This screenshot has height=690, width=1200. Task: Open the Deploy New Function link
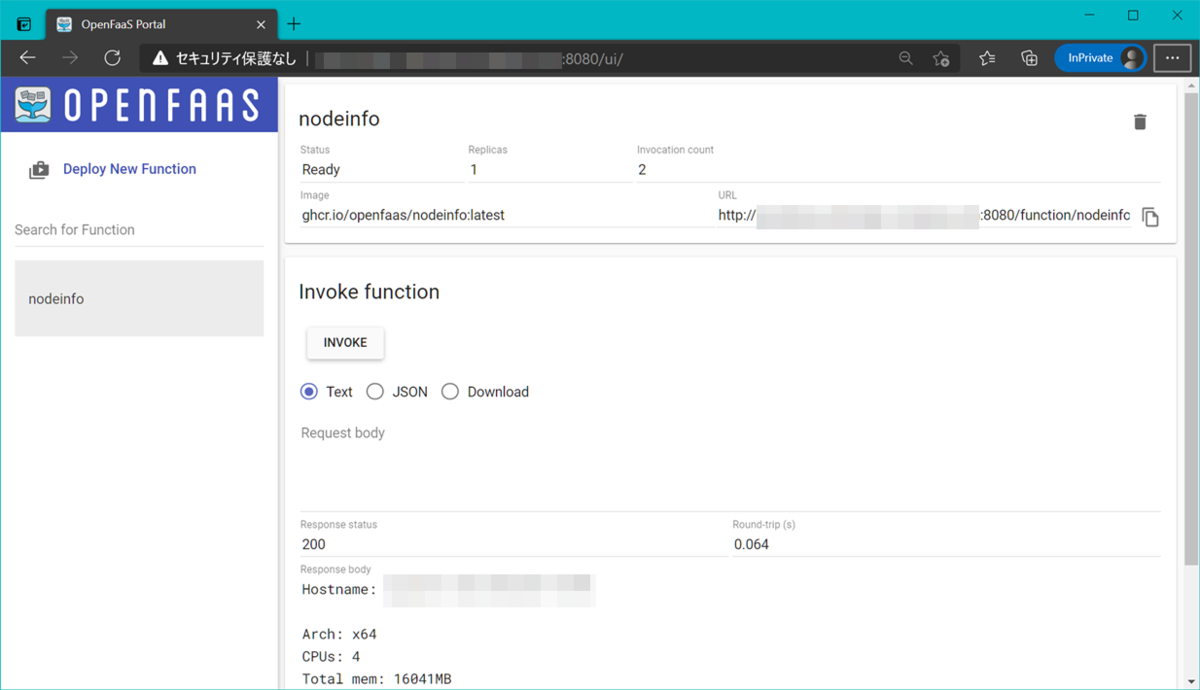click(x=130, y=169)
